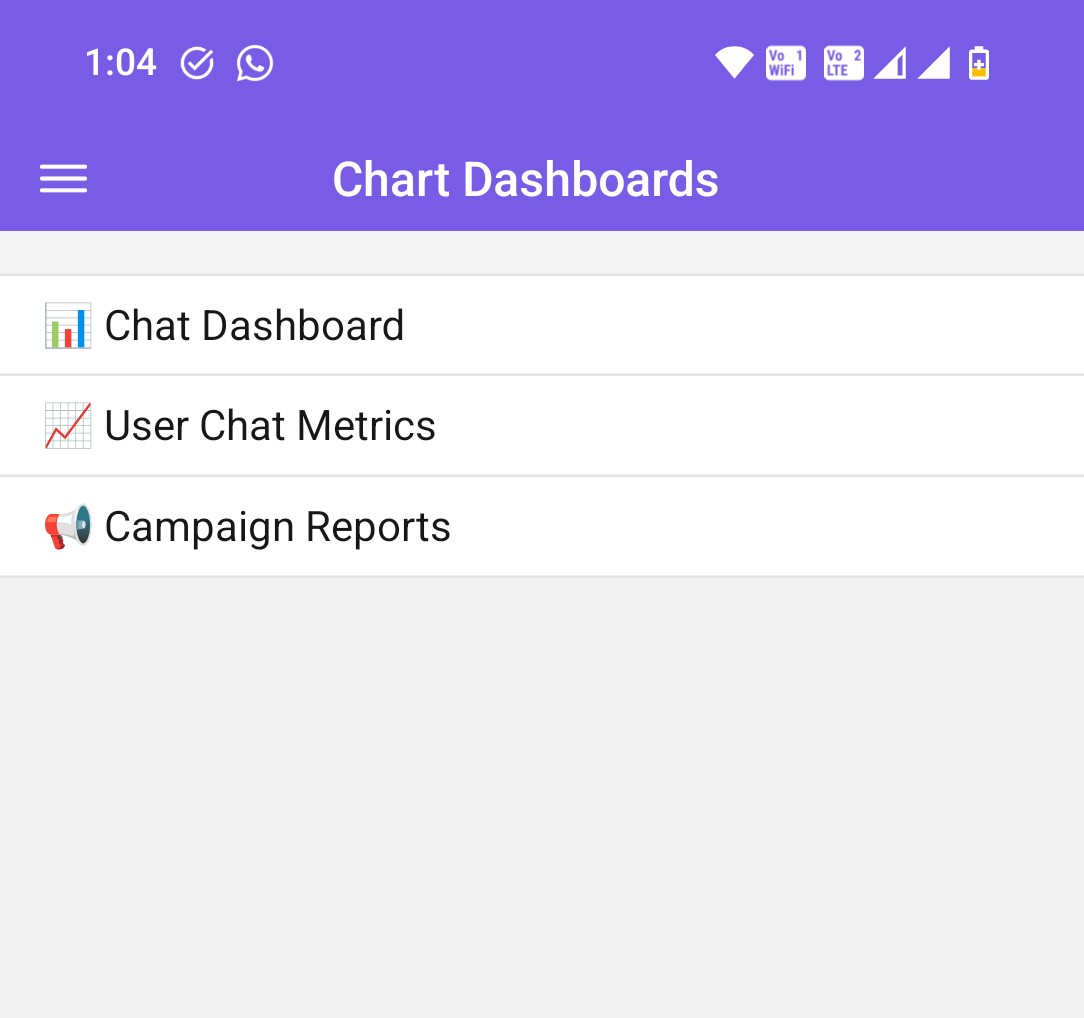Tap the Wi-Fi icon in the status bar
The width and height of the screenshot is (1084, 1018).
[734, 62]
